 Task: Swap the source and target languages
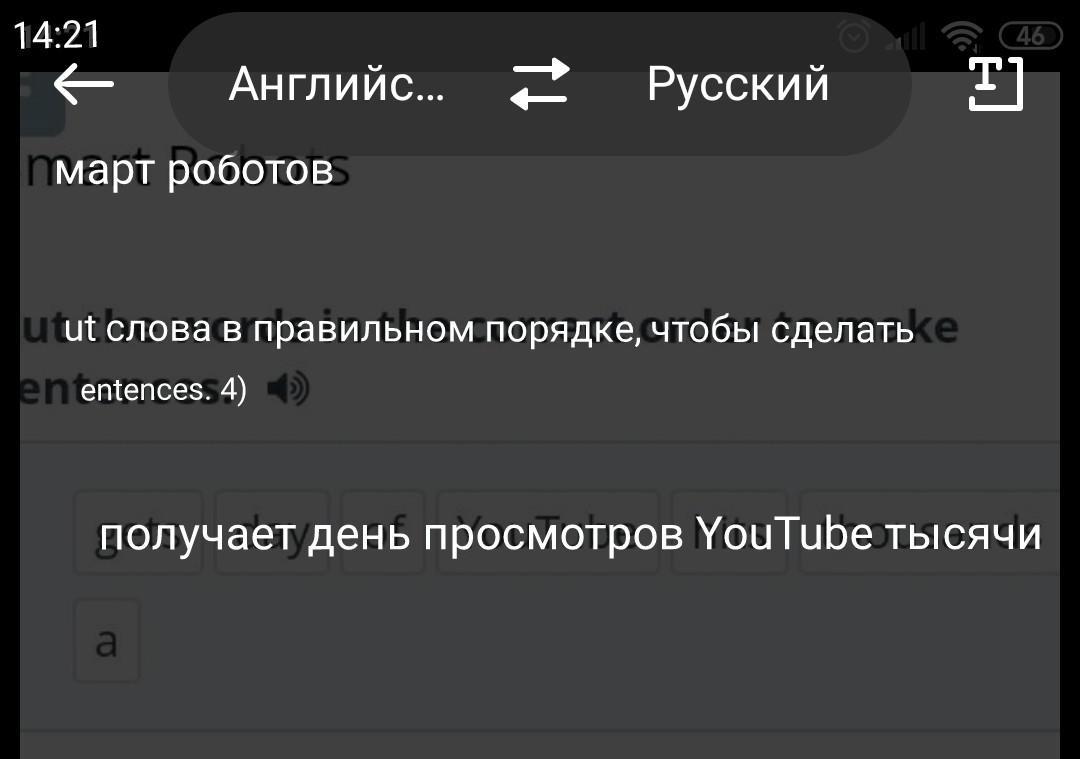click(540, 84)
